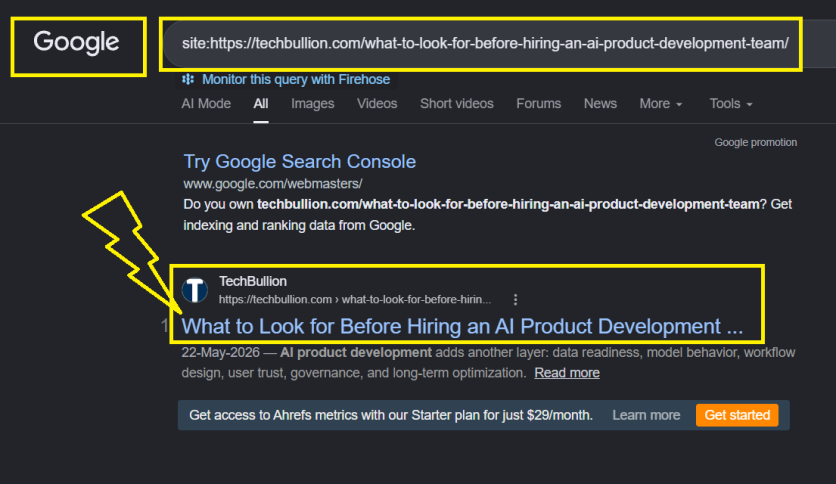Screen dimensions: 836x484
Task: Click Learn more in the Ahrefs banner
Action: tap(646, 415)
